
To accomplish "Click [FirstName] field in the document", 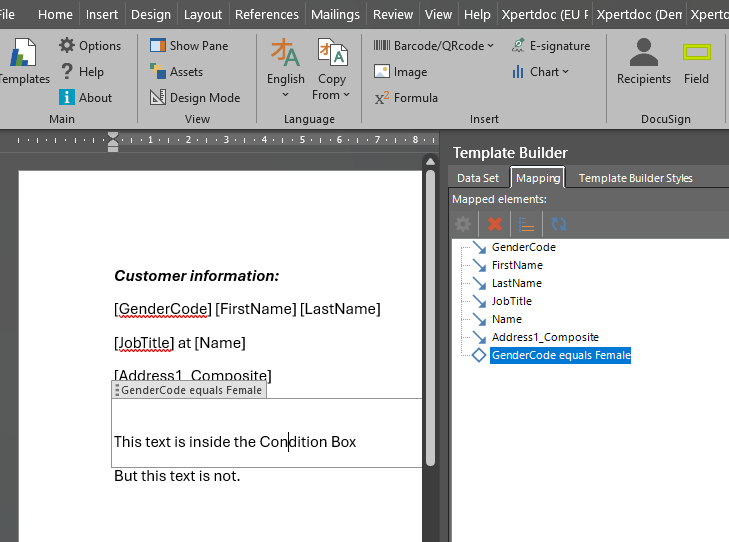I will click(256, 309).
